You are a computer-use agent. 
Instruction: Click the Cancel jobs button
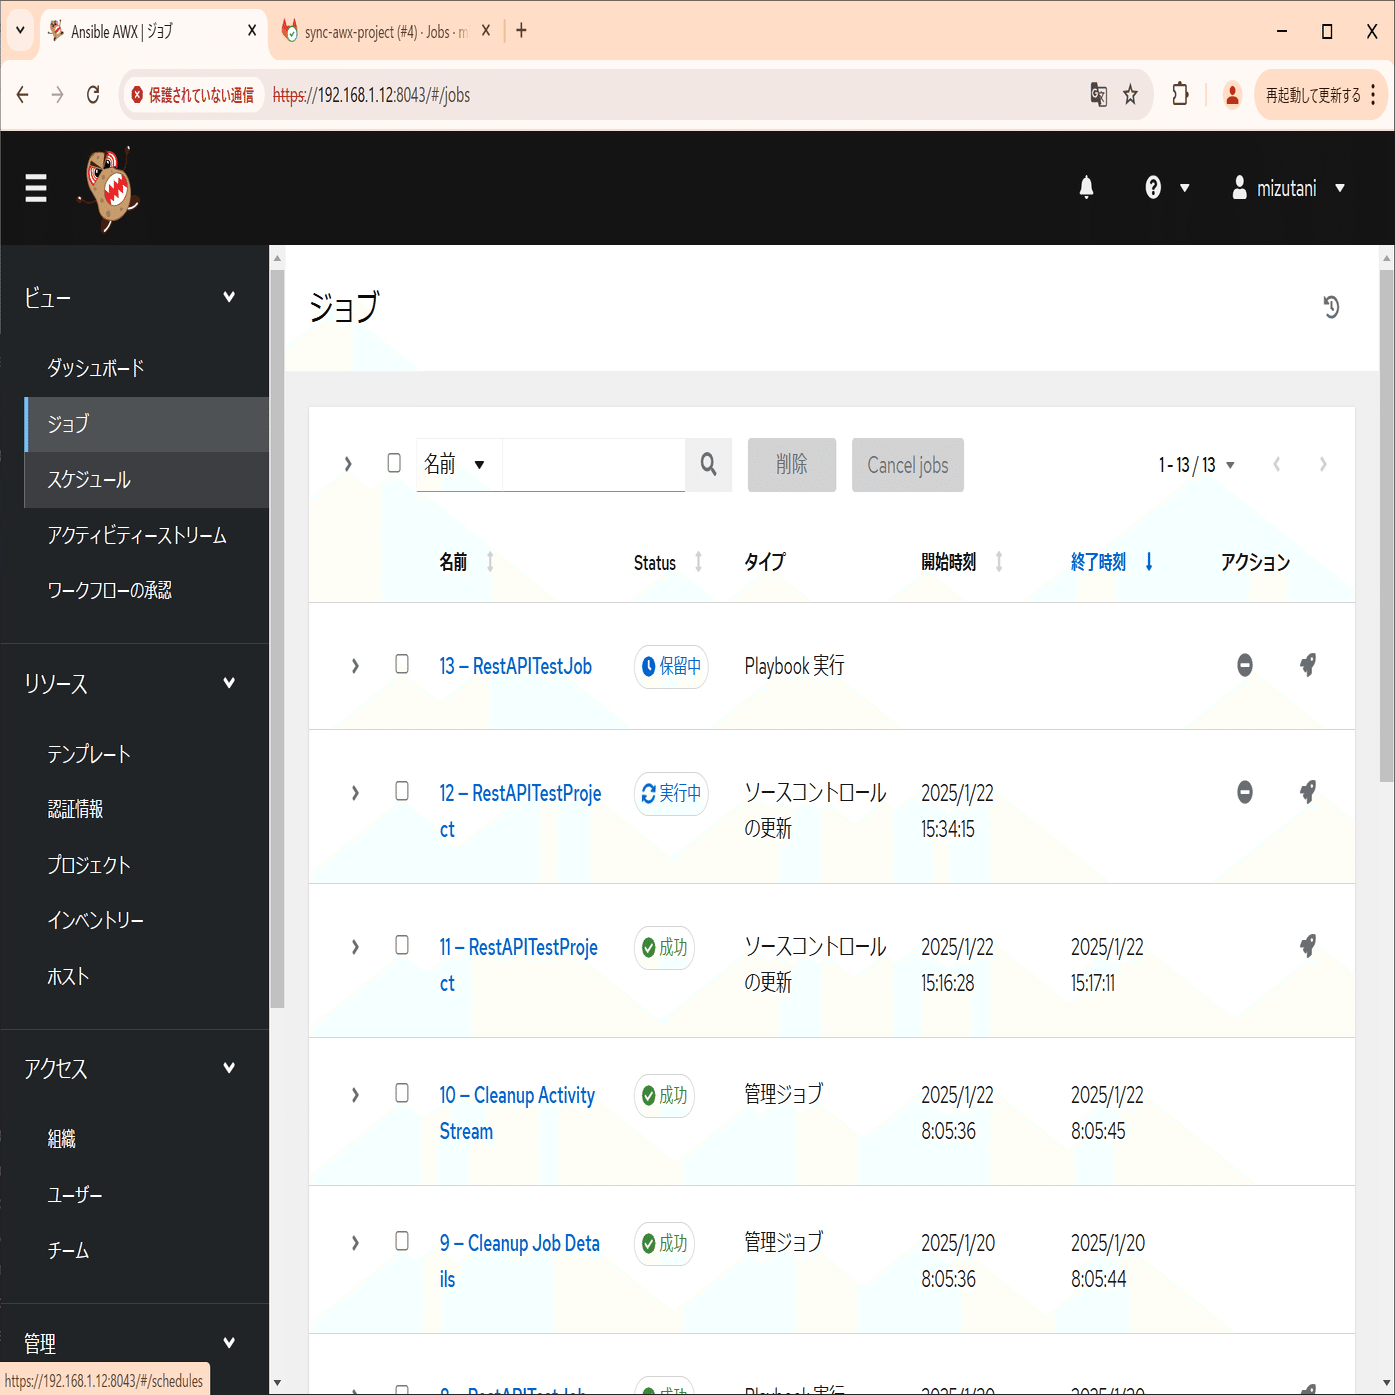906,465
